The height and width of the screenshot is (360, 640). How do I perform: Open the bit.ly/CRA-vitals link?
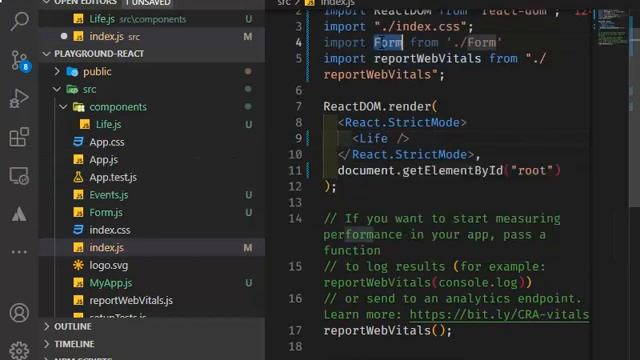pos(499,315)
